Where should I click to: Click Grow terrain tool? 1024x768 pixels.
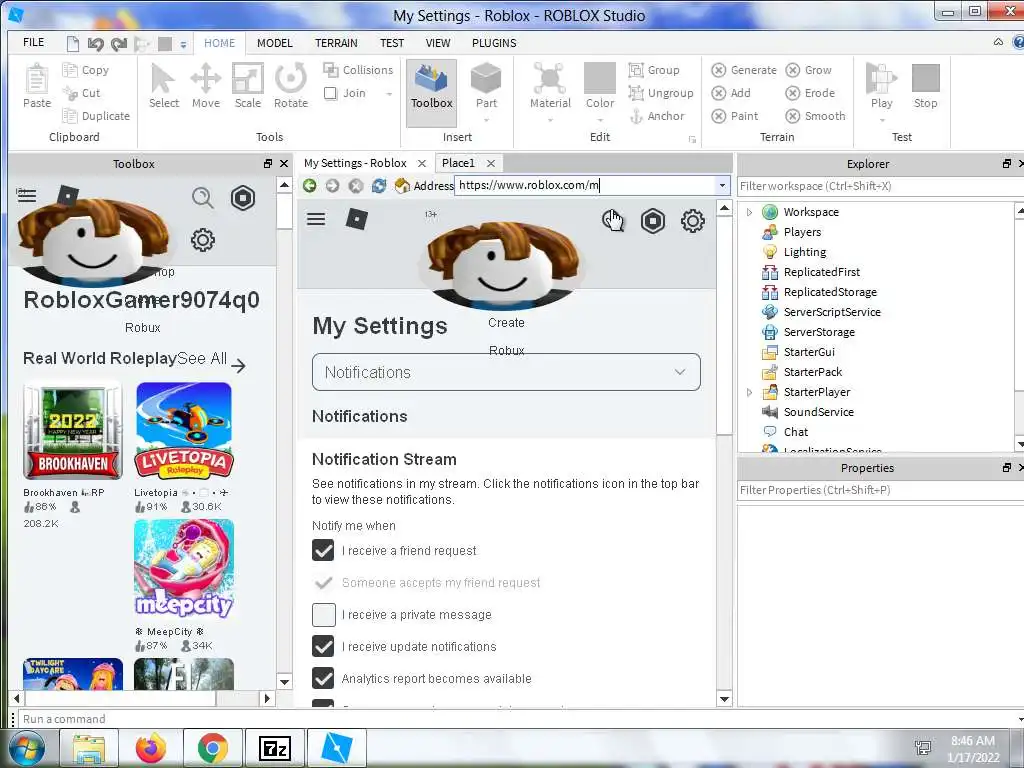pyautogui.click(x=808, y=70)
